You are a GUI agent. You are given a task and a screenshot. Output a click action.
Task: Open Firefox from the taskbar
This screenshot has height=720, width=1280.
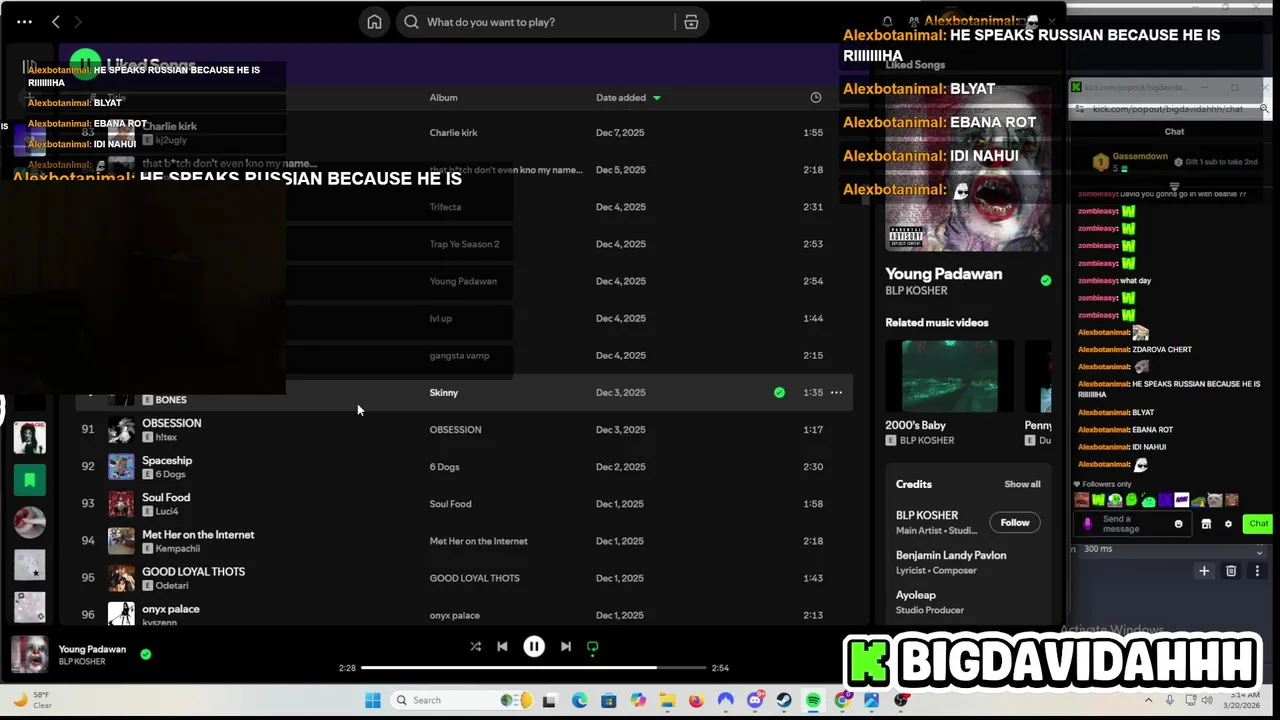(x=696, y=700)
